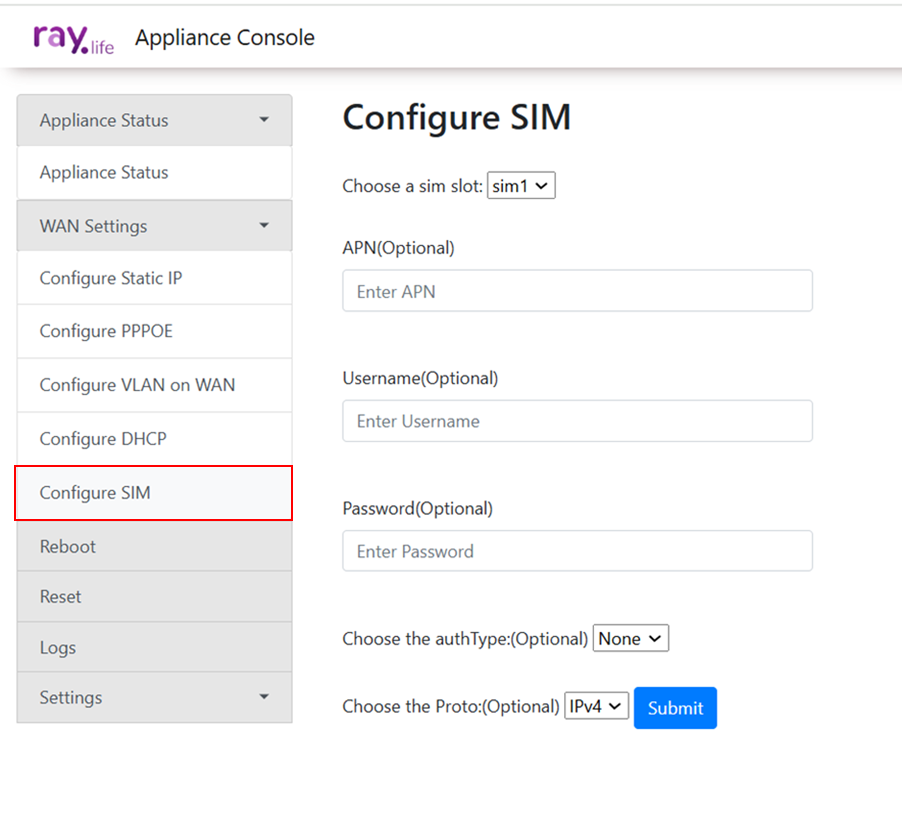Focus the Enter Username field

(577, 421)
